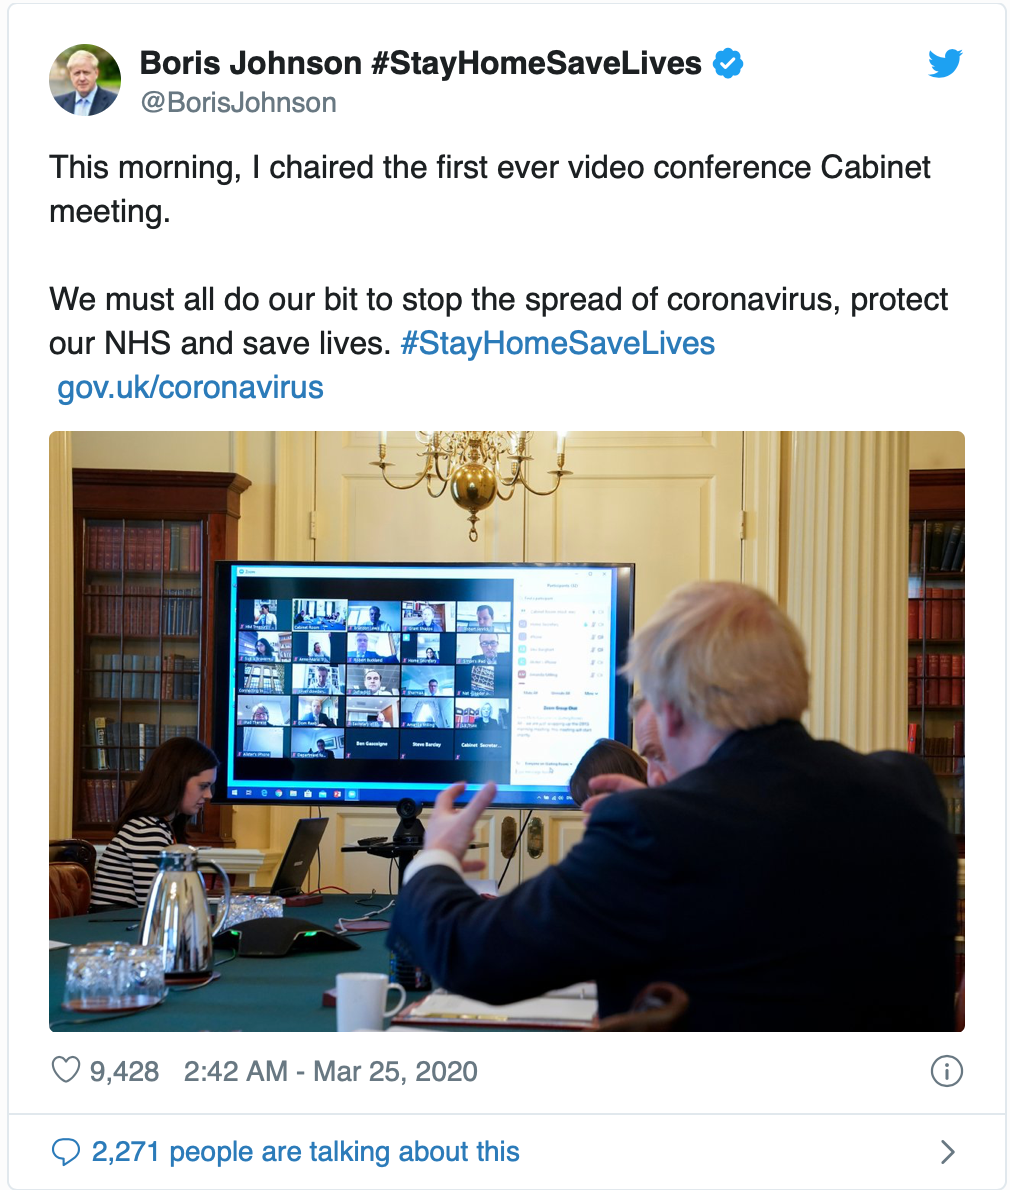
Task: Click the 9,428 likes count
Action: click(x=124, y=1071)
